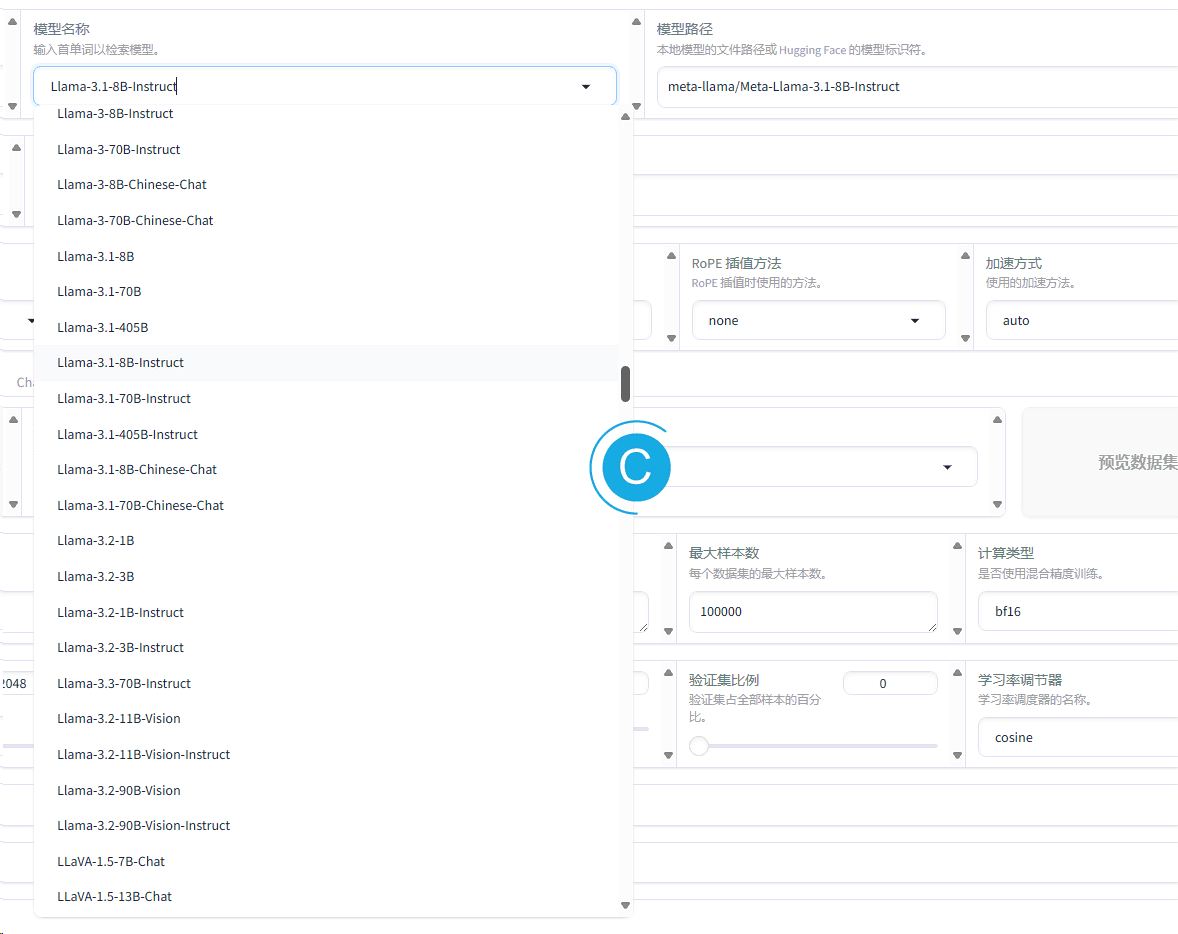This screenshot has height=934, width=1178.
Task: Select the Llama-3.1-8B base model option
Action: point(326,256)
